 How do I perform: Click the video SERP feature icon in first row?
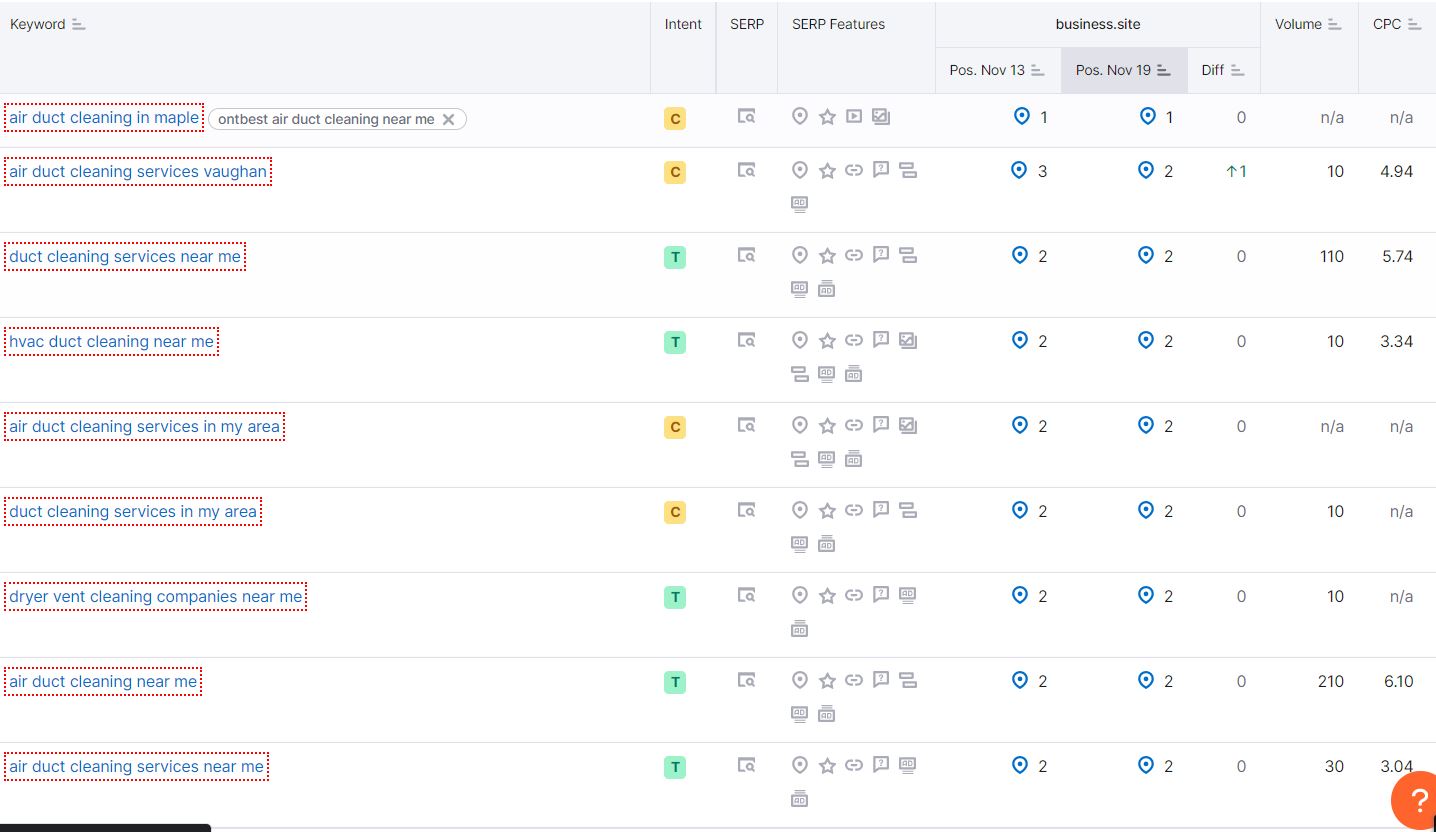[853, 117]
